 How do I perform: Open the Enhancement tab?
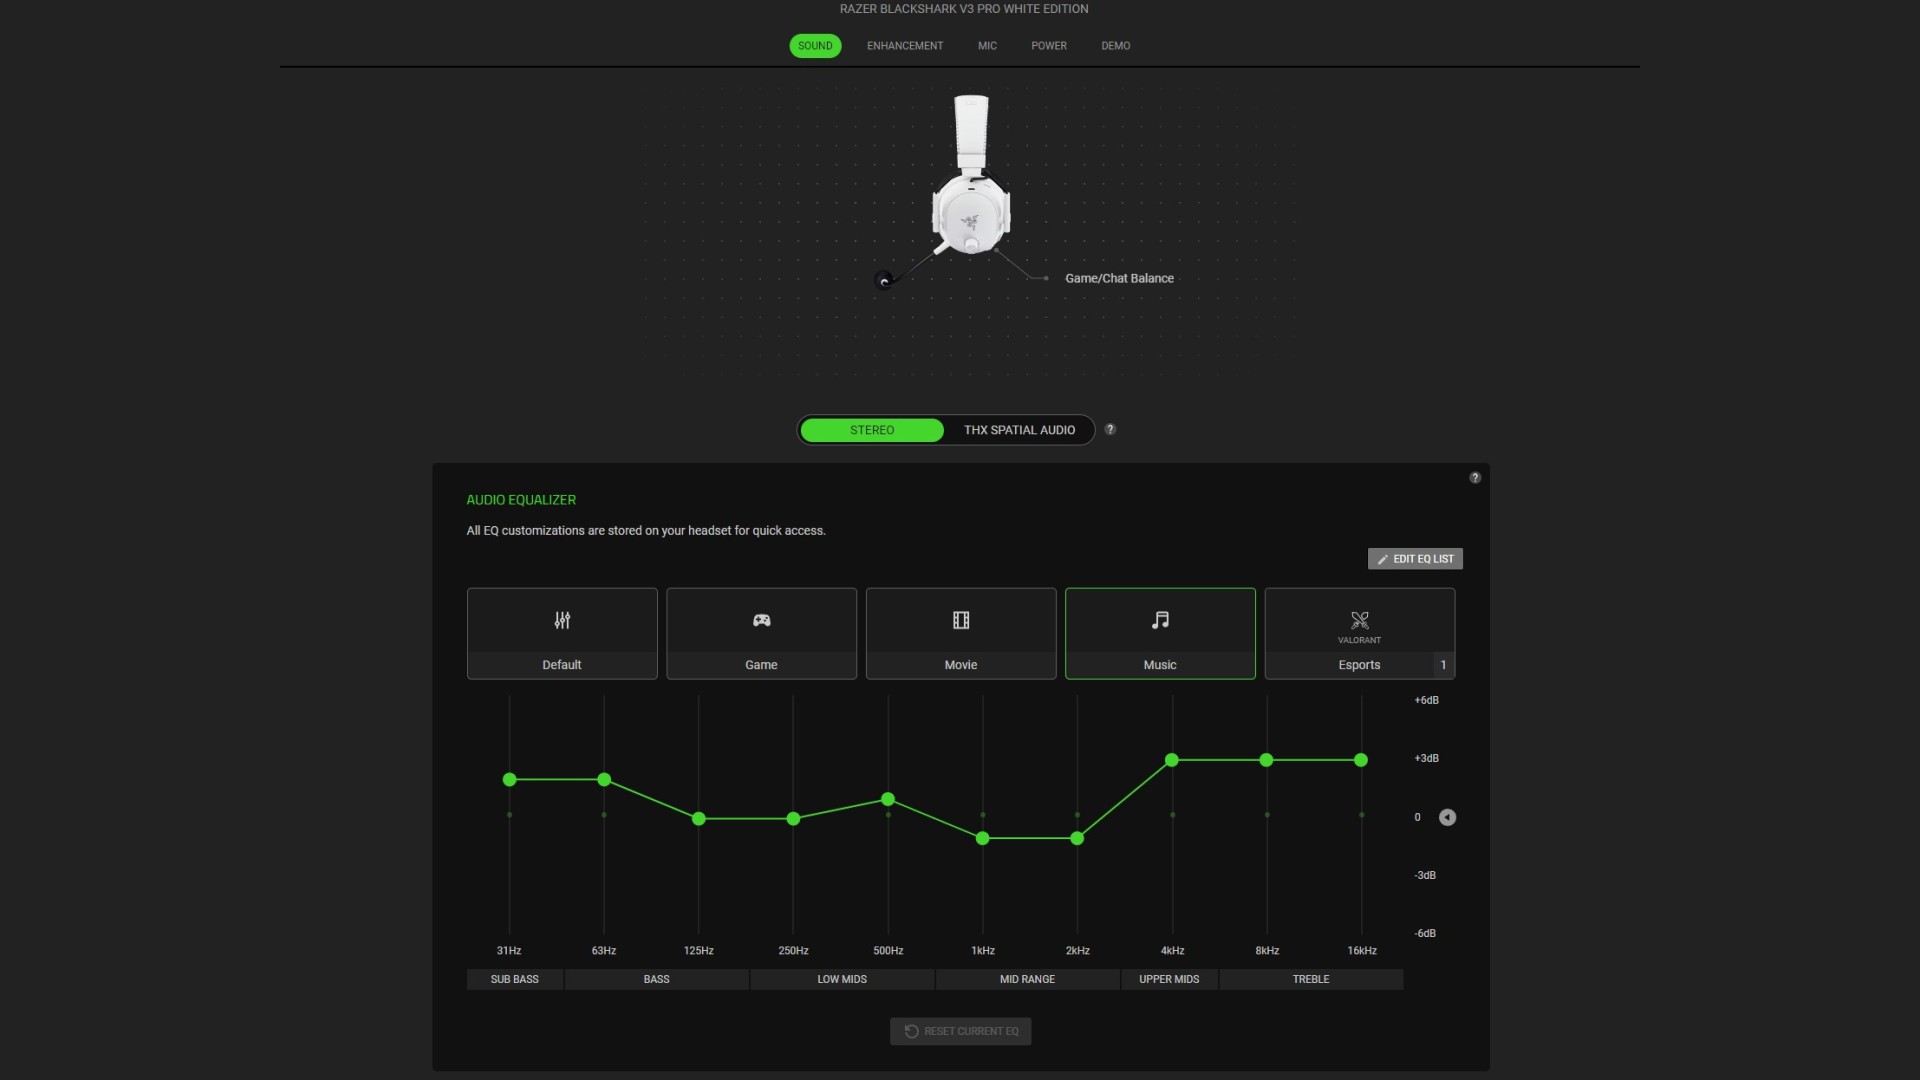[905, 46]
